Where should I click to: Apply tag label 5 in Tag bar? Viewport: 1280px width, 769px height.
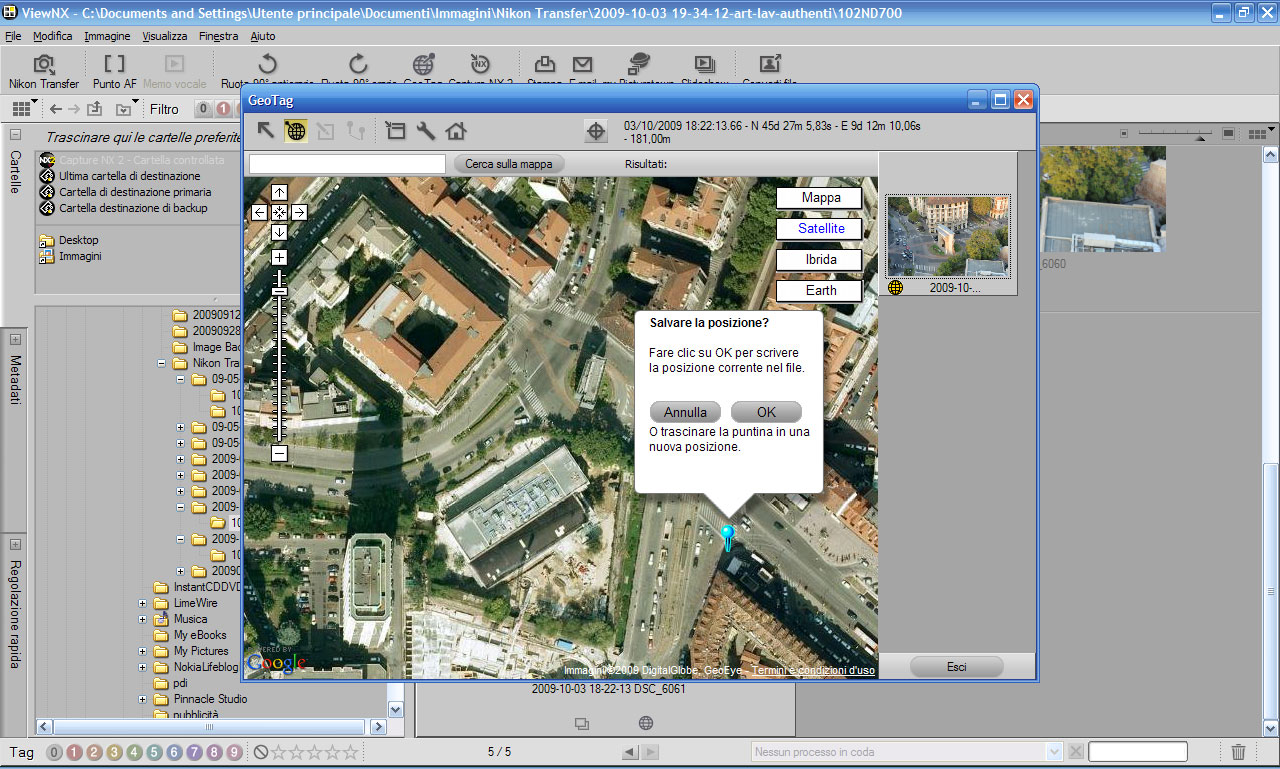154,752
